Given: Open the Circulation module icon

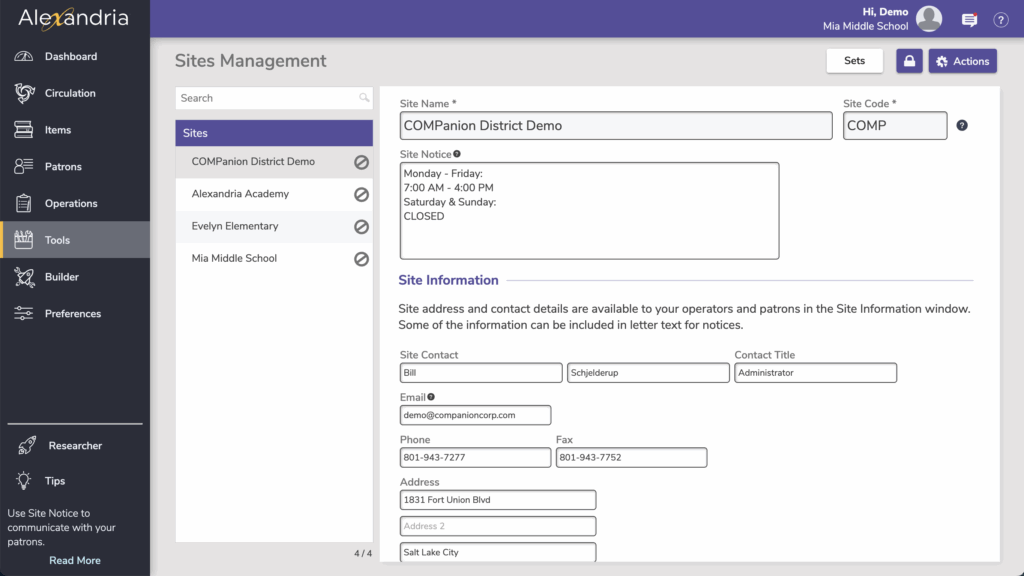Looking at the screenshot, I should point(24,93).
